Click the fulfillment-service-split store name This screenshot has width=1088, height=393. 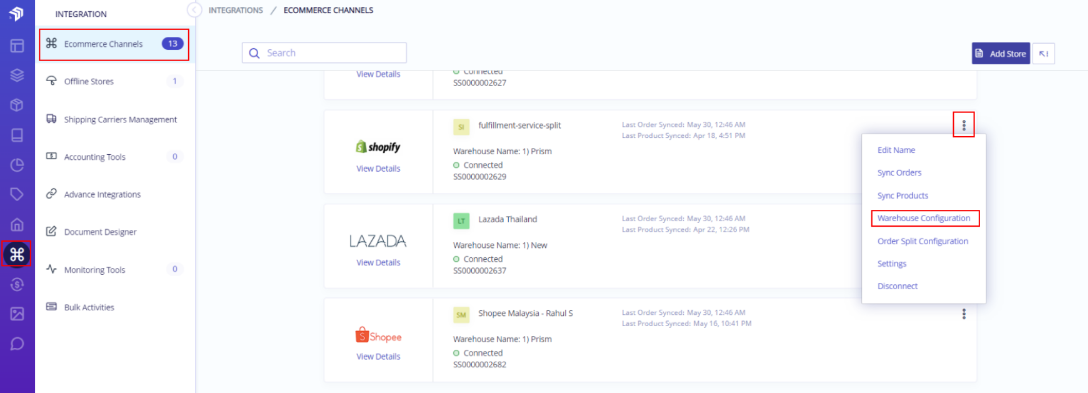pos(520,125)
